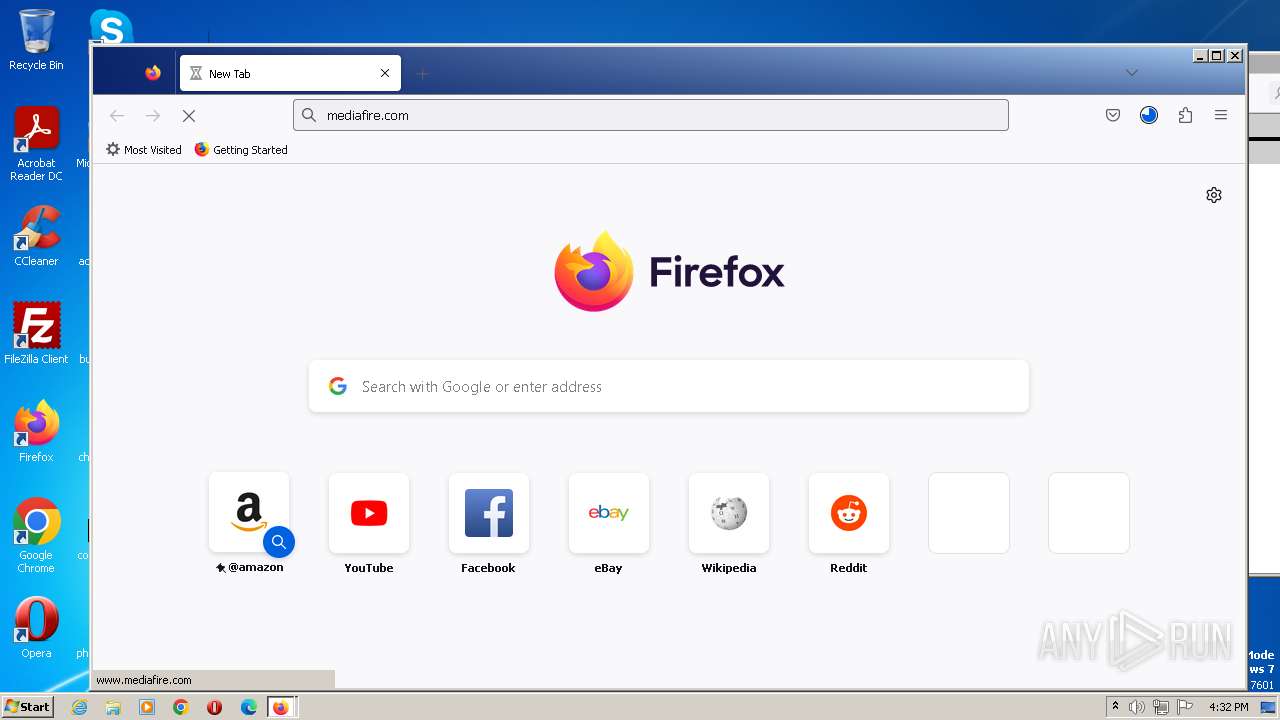Open the Amazon shortcut tile
Viewport: 1280px width, 720px height.
(249, 513)
